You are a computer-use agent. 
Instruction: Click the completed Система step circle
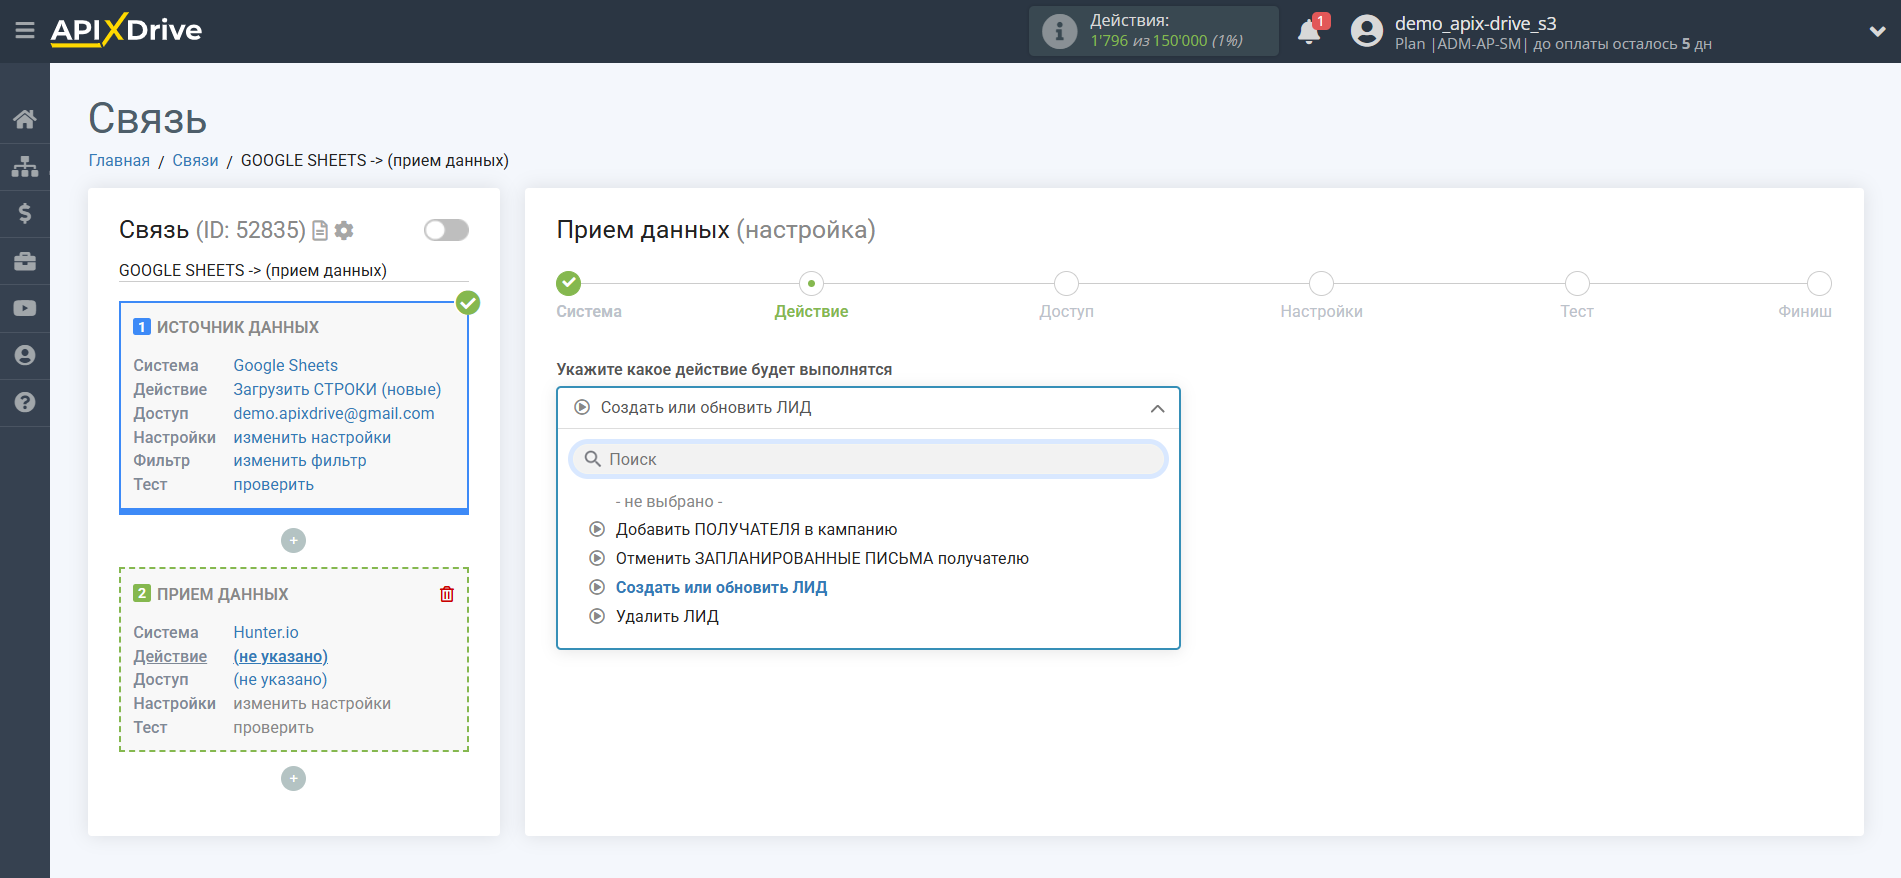pyautogui.click(x=569, y=283)
